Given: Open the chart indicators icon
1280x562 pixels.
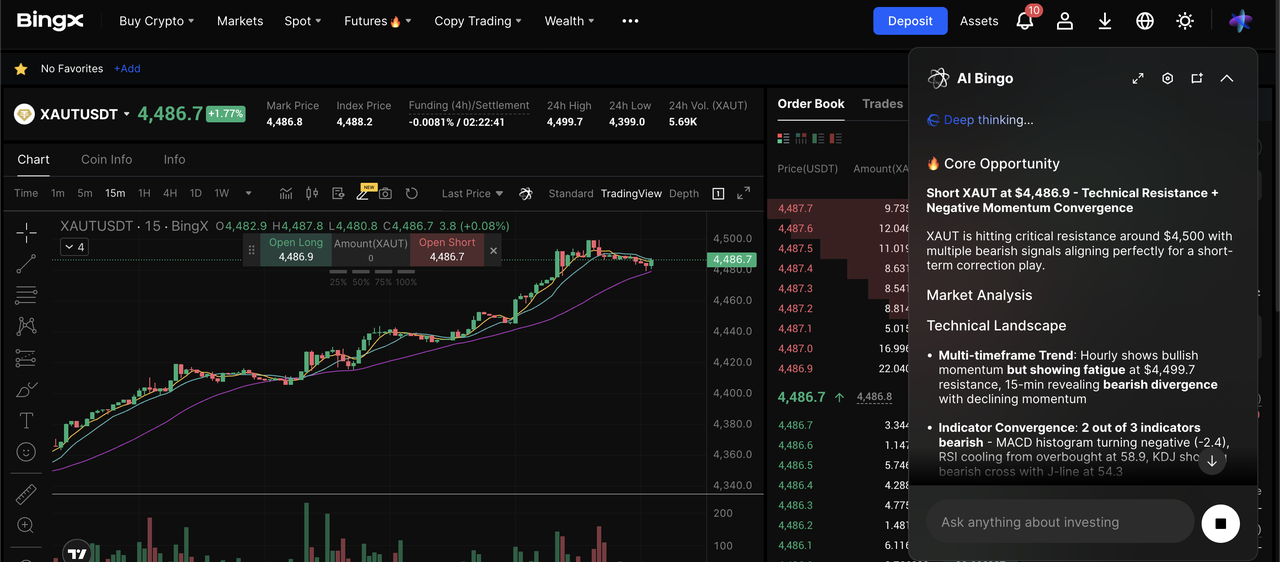Looking at the screenshot, I should (x=286, y=193).
